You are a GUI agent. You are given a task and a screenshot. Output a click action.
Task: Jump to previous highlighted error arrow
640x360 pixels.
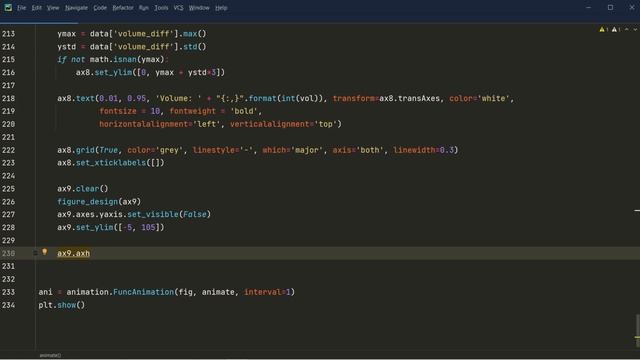pyautogui.click(x=627, y=29)
